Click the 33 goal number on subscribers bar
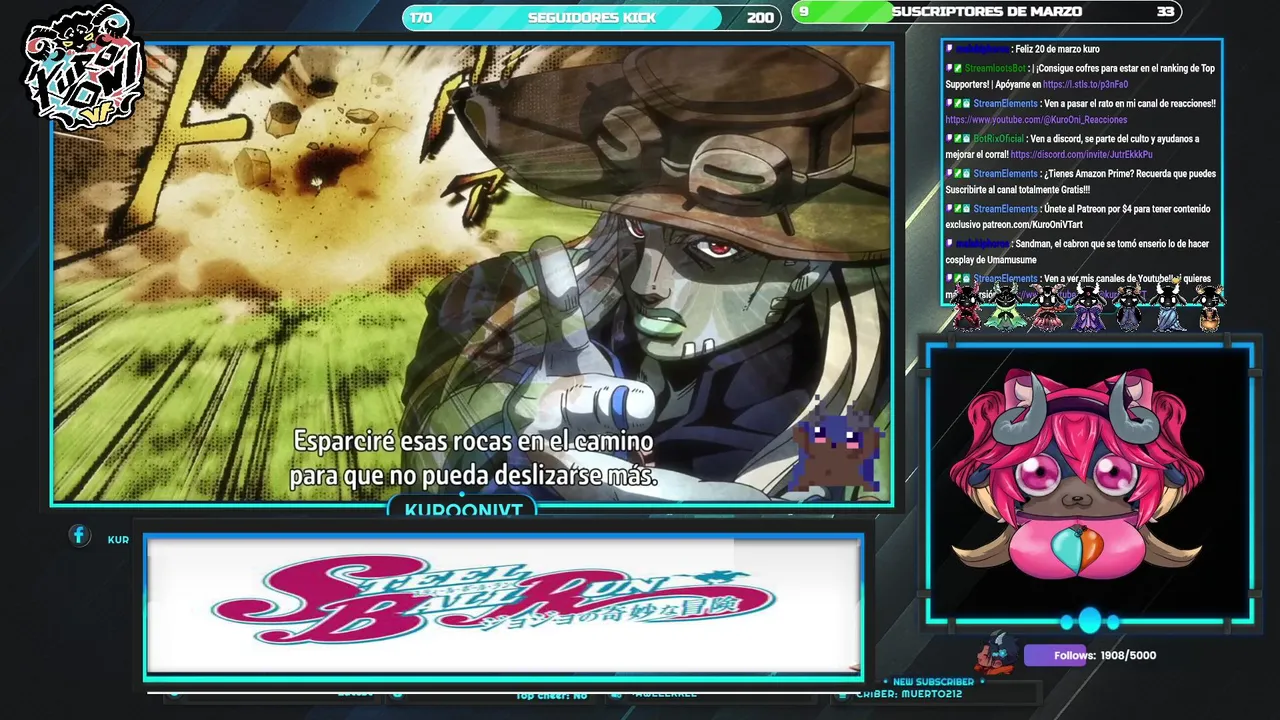The height and width of the screenshot is (720, 1280). coord(1165,12)
